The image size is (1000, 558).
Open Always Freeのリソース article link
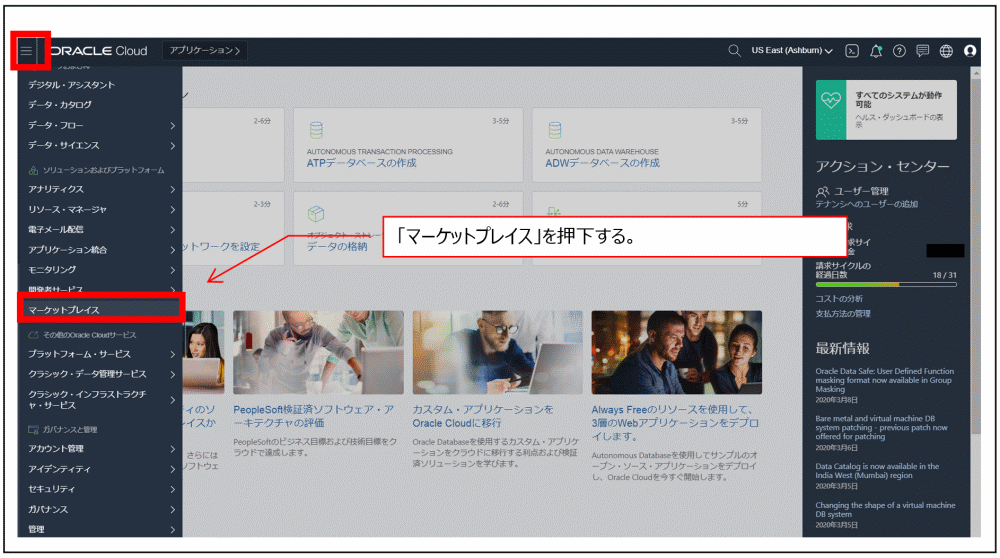[x=675, y=423]
